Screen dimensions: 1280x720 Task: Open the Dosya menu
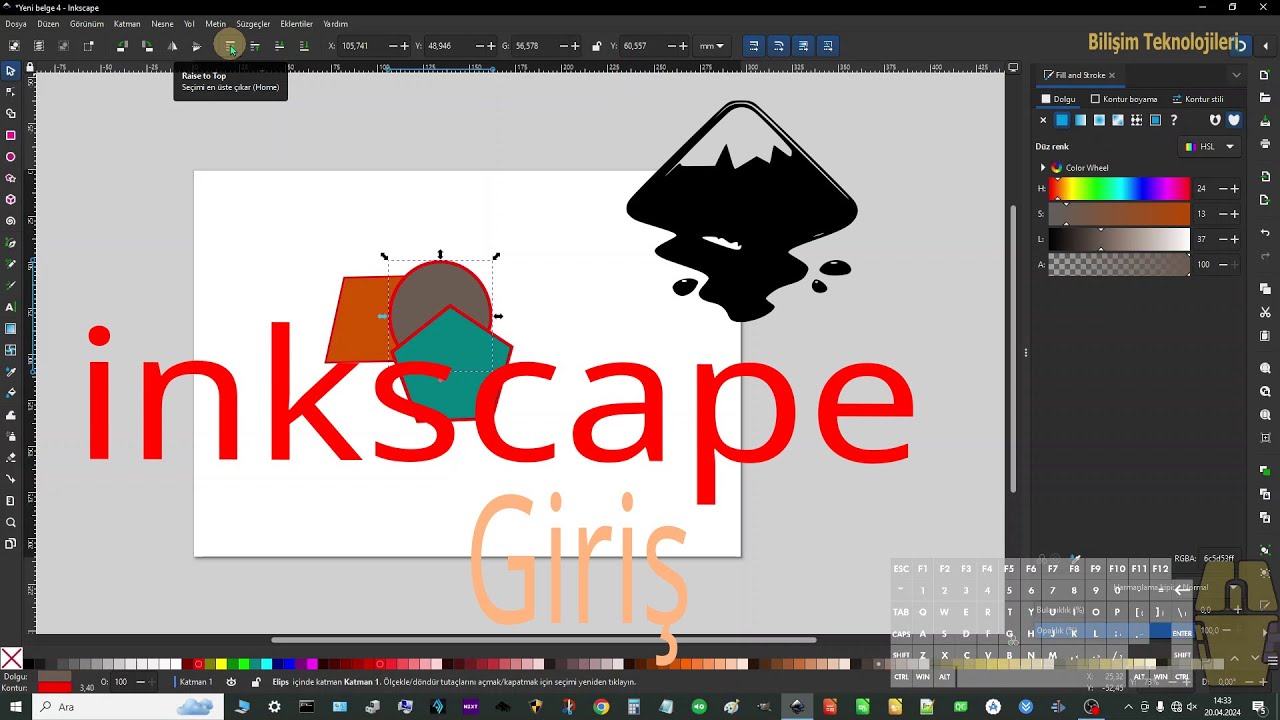pyautogui.click(x=16, y=24)
